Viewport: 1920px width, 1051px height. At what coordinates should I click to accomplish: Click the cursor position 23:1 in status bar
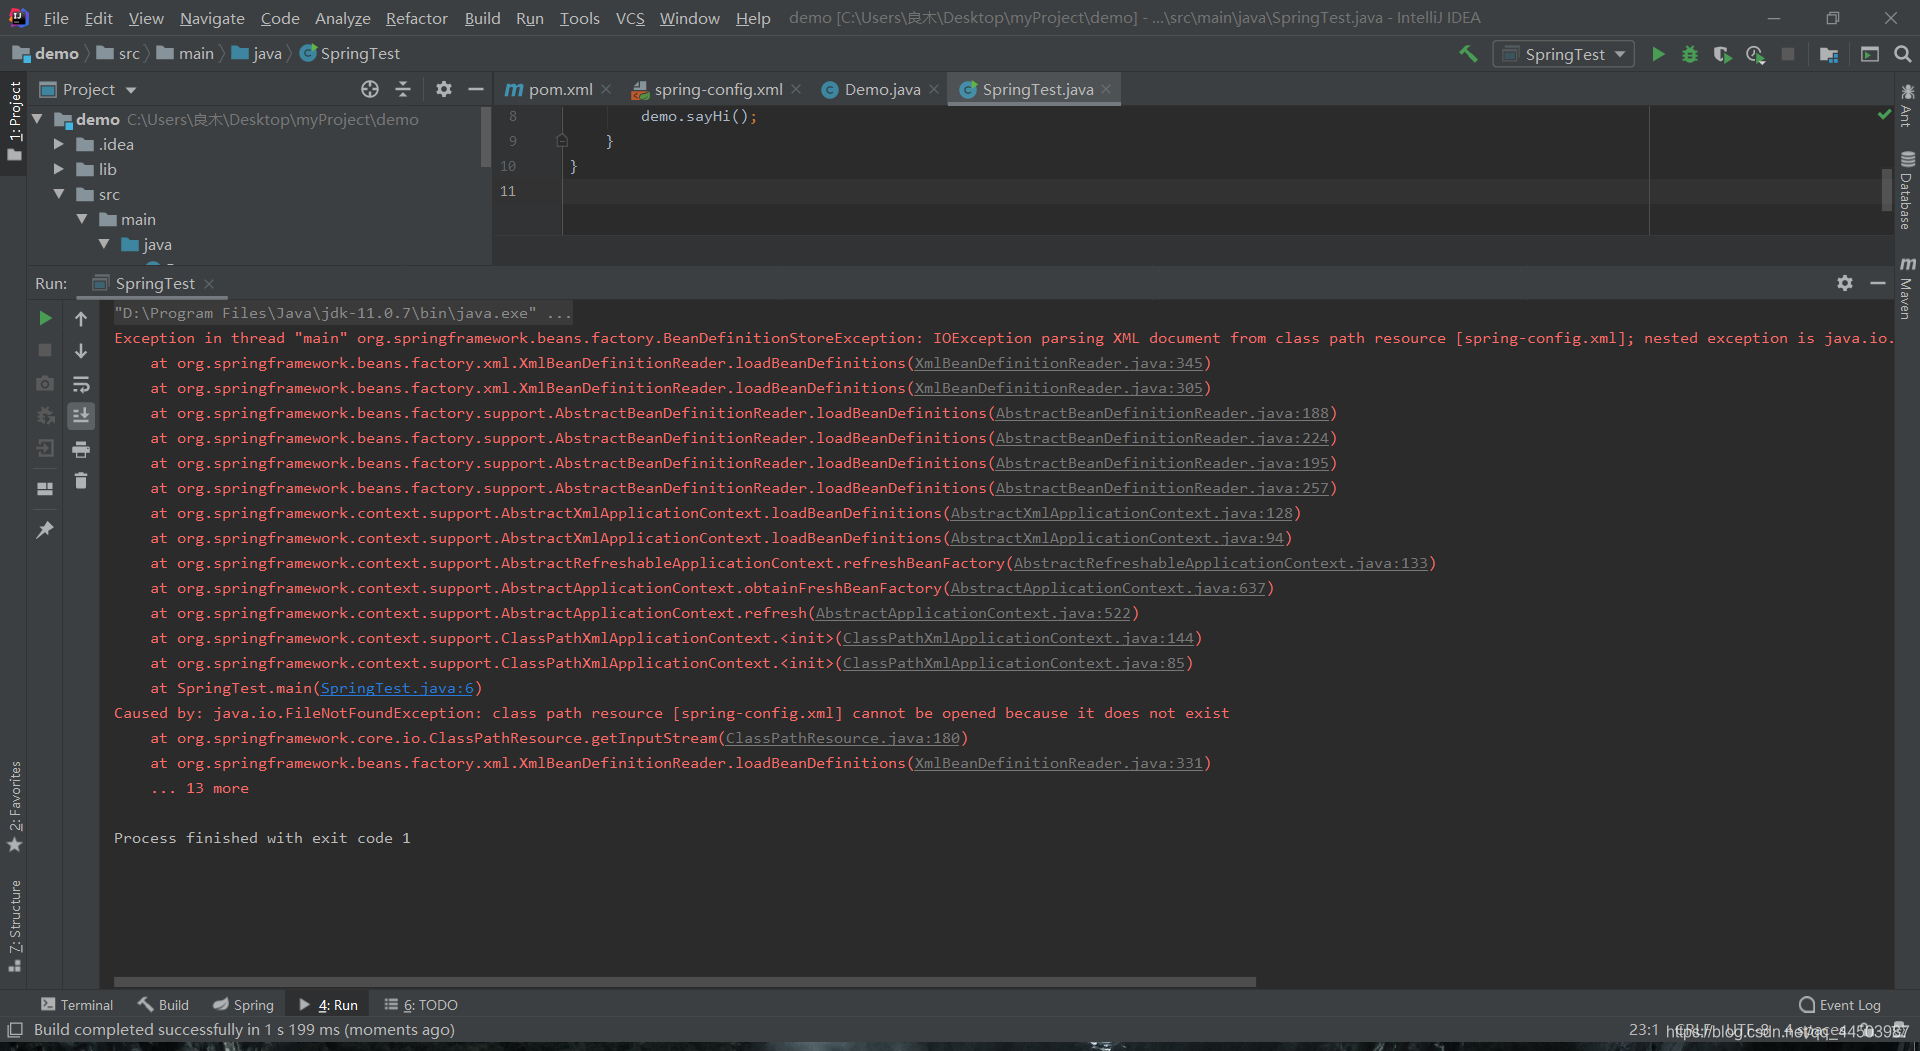tap(1643, 1029)
